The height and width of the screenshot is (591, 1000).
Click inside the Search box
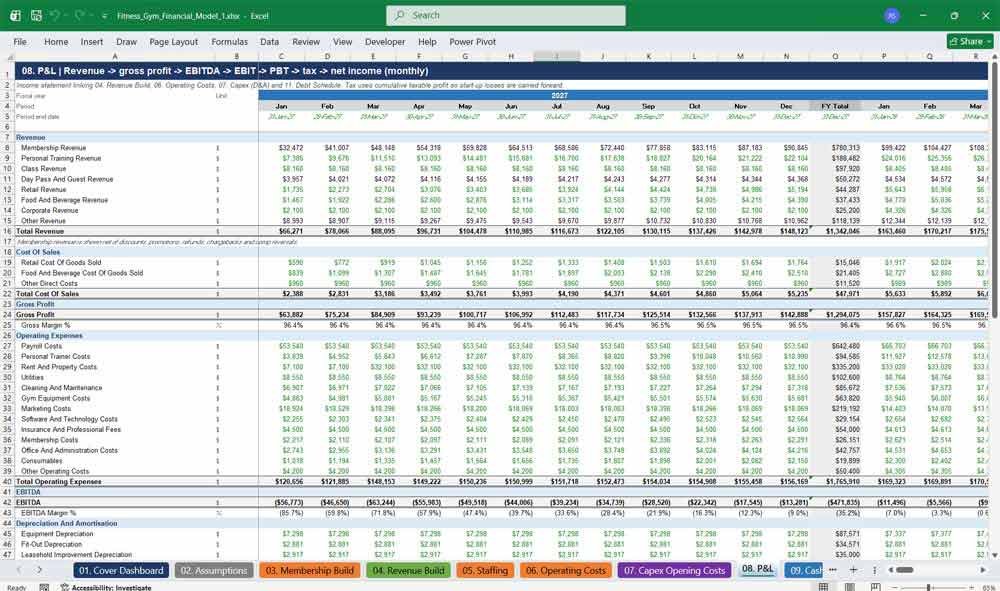506,15
